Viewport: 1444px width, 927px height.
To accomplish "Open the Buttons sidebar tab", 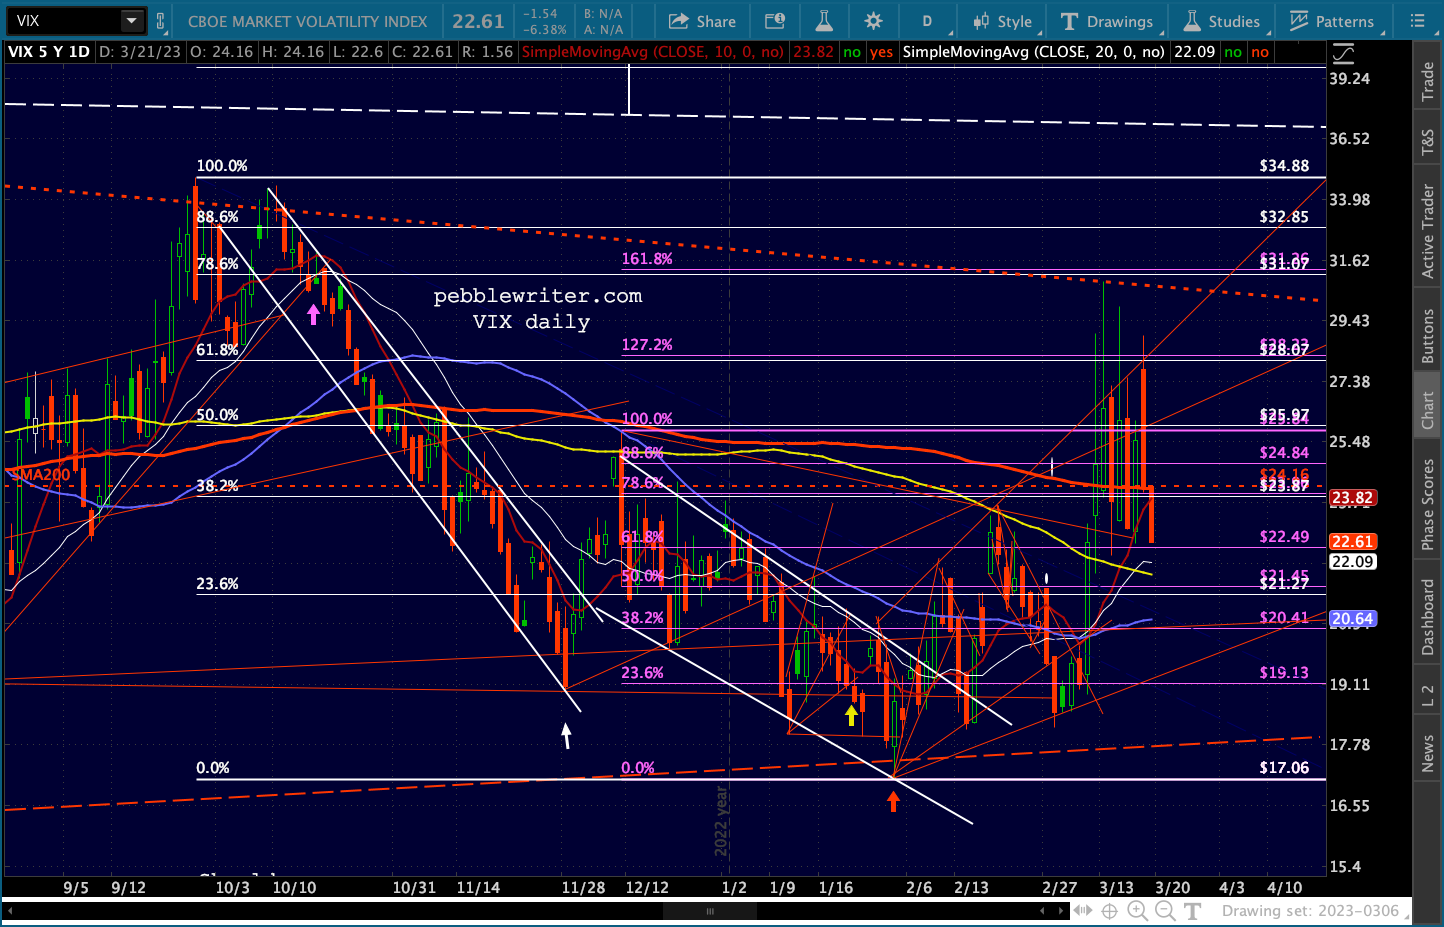I will click(1428, 336).
